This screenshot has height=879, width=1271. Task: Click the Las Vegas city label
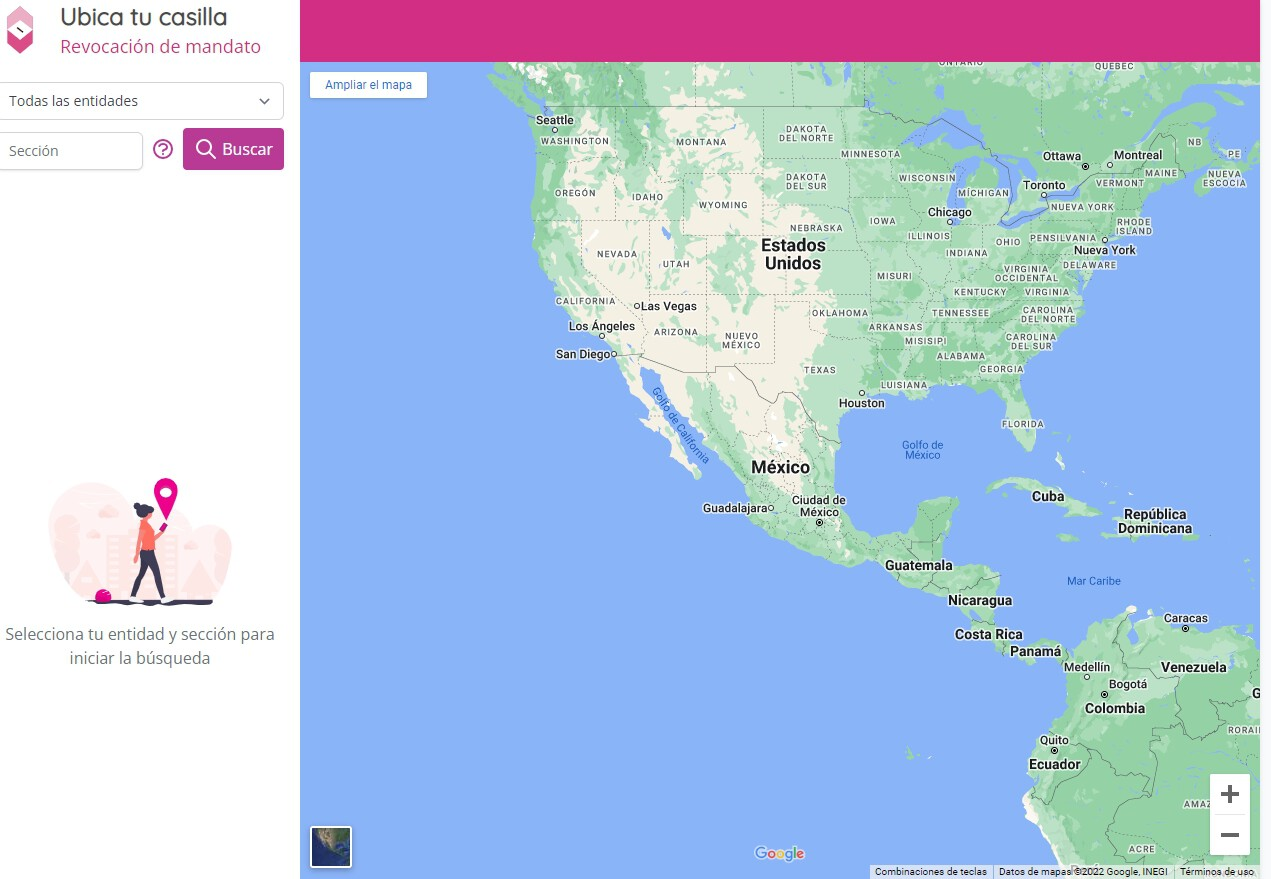click(x=668, y=306)
